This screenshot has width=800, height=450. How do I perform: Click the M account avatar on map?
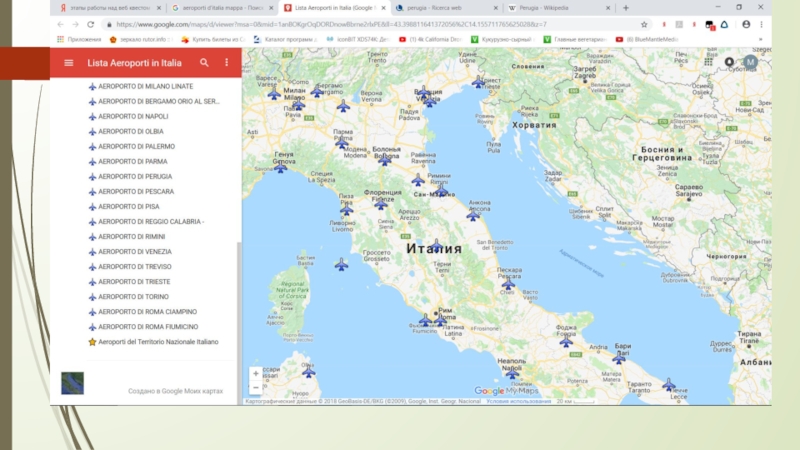tap(751, 61)
